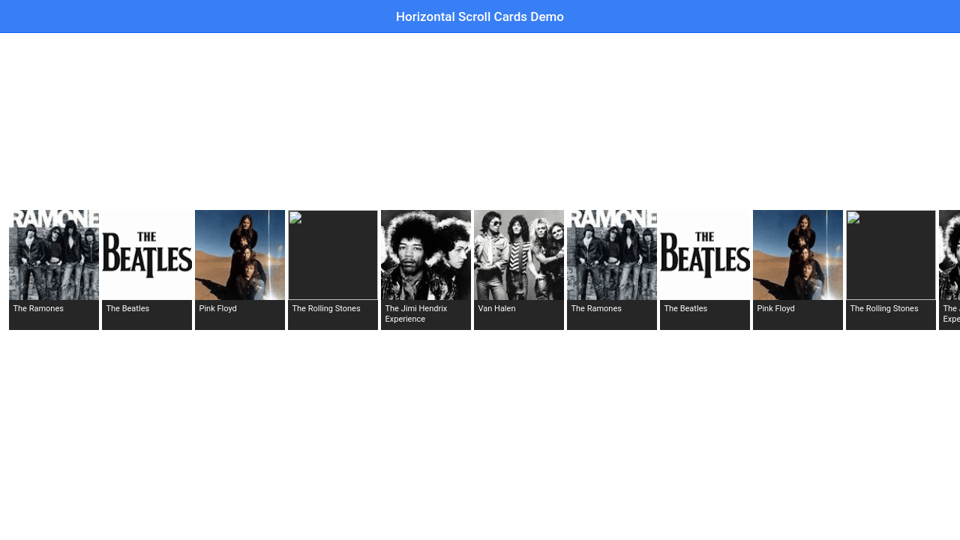Image resolution: width=960 pixels, height=540 pixels.
Task: Click the "Horizontal Scroll Cards Demo" header title
Action: point(479,17)
